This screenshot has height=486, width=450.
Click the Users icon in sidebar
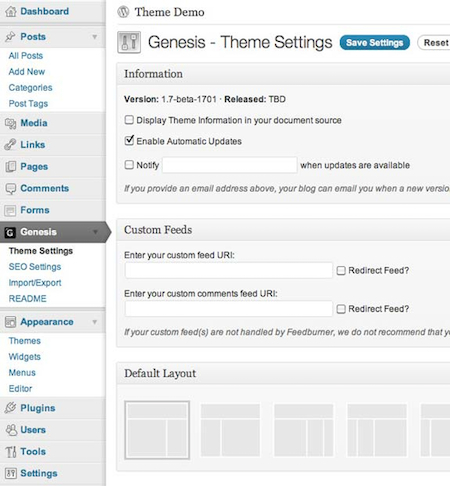(11, 430)
